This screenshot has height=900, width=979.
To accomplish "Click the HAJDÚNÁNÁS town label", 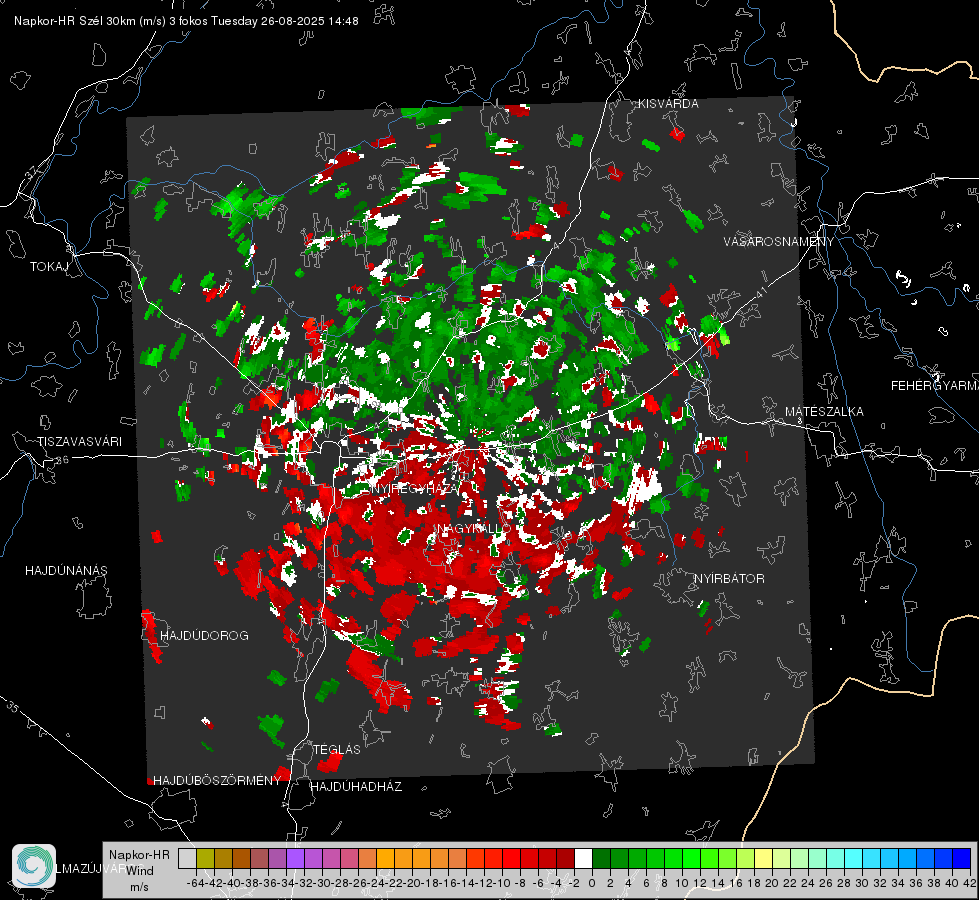I will click(x=66, y=571).
